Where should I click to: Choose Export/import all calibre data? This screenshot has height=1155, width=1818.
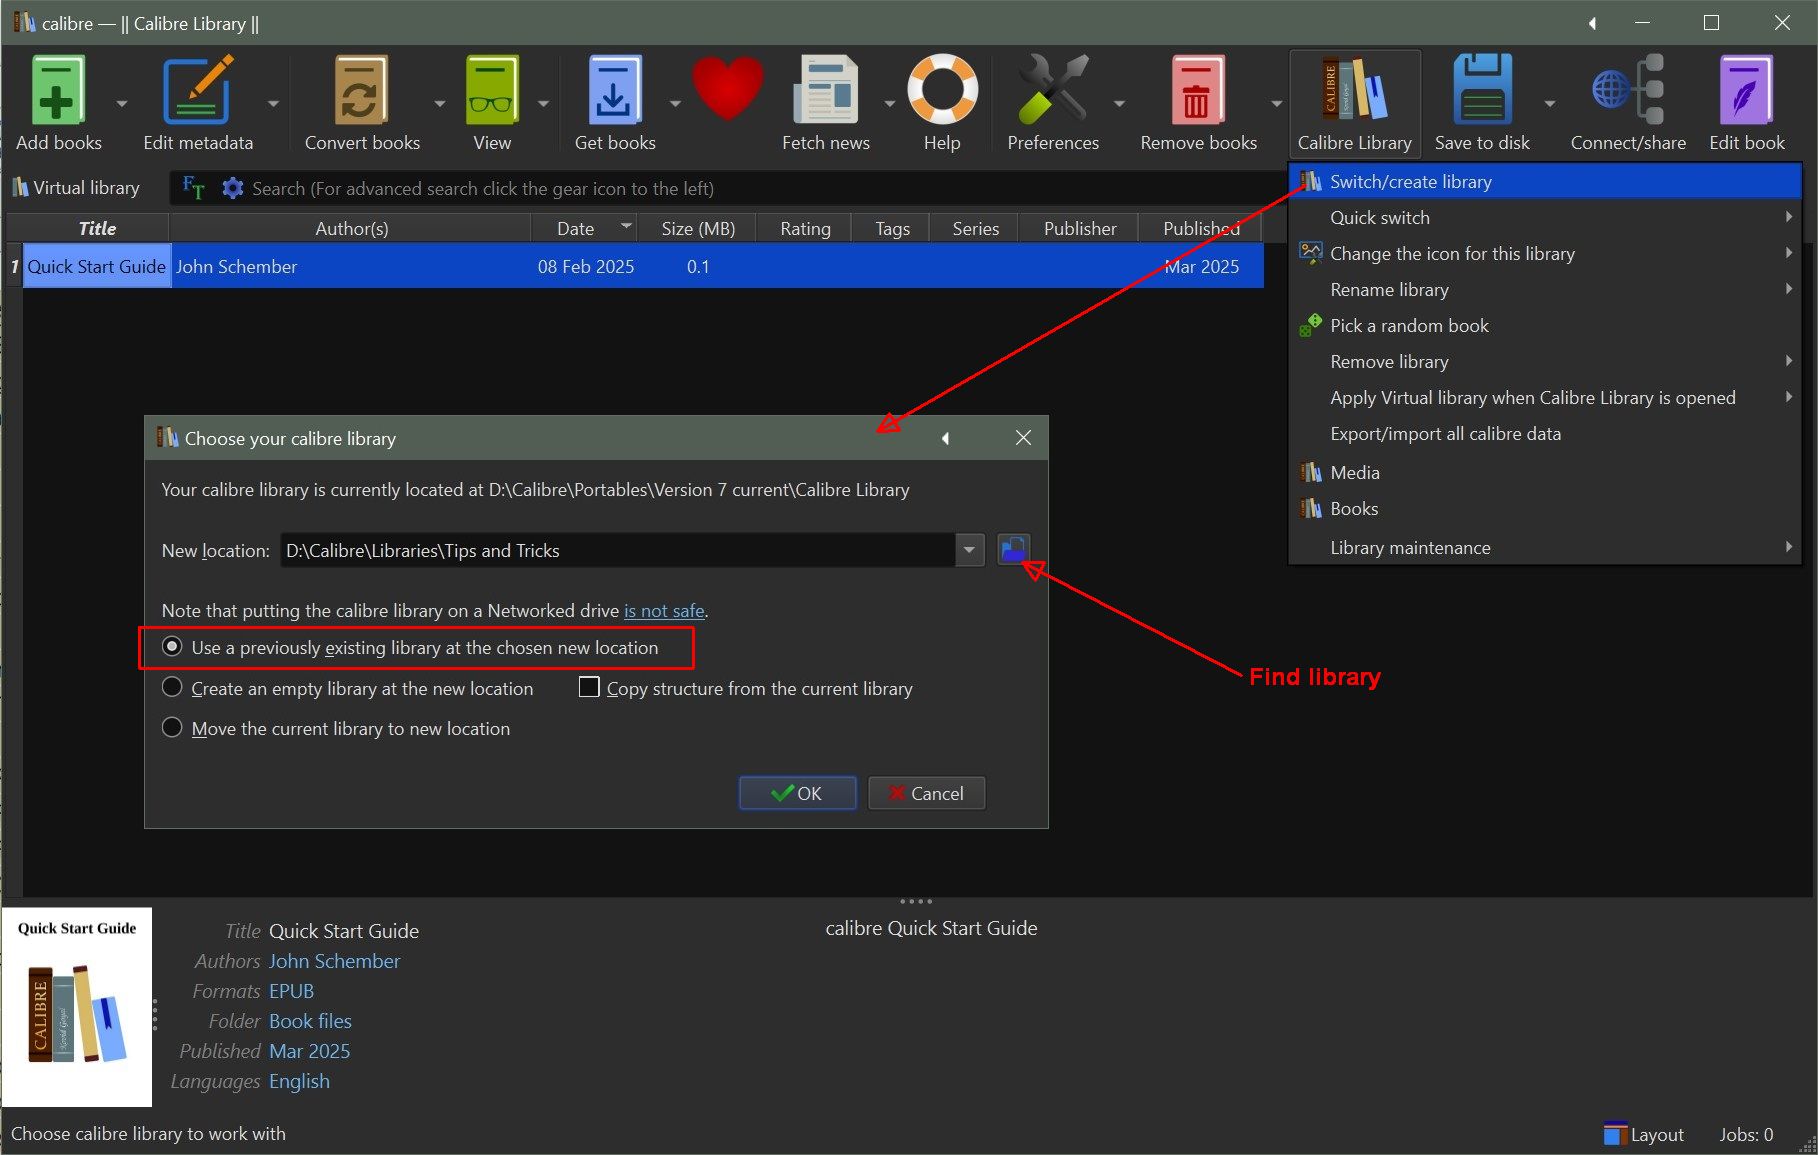(1545, 433)
